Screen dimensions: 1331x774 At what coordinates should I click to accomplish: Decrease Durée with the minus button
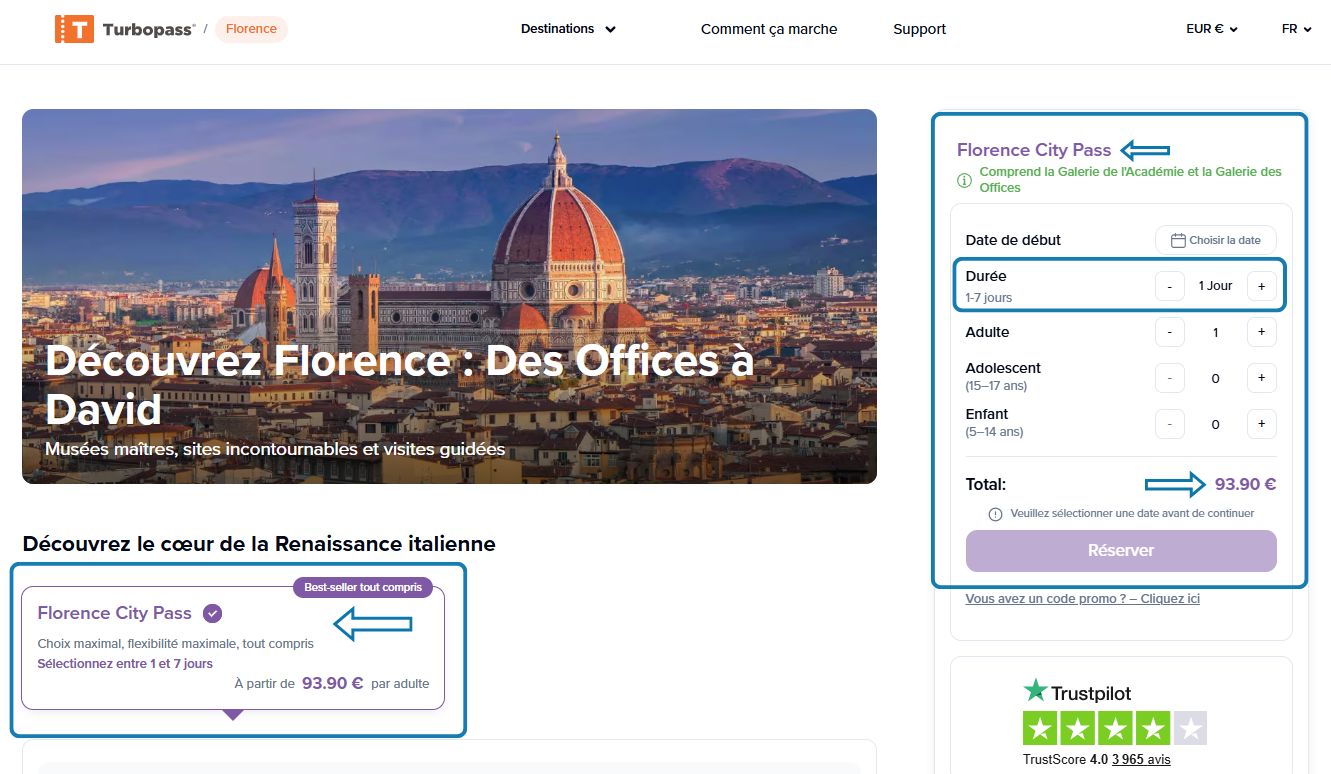[x=1170, y=286]
